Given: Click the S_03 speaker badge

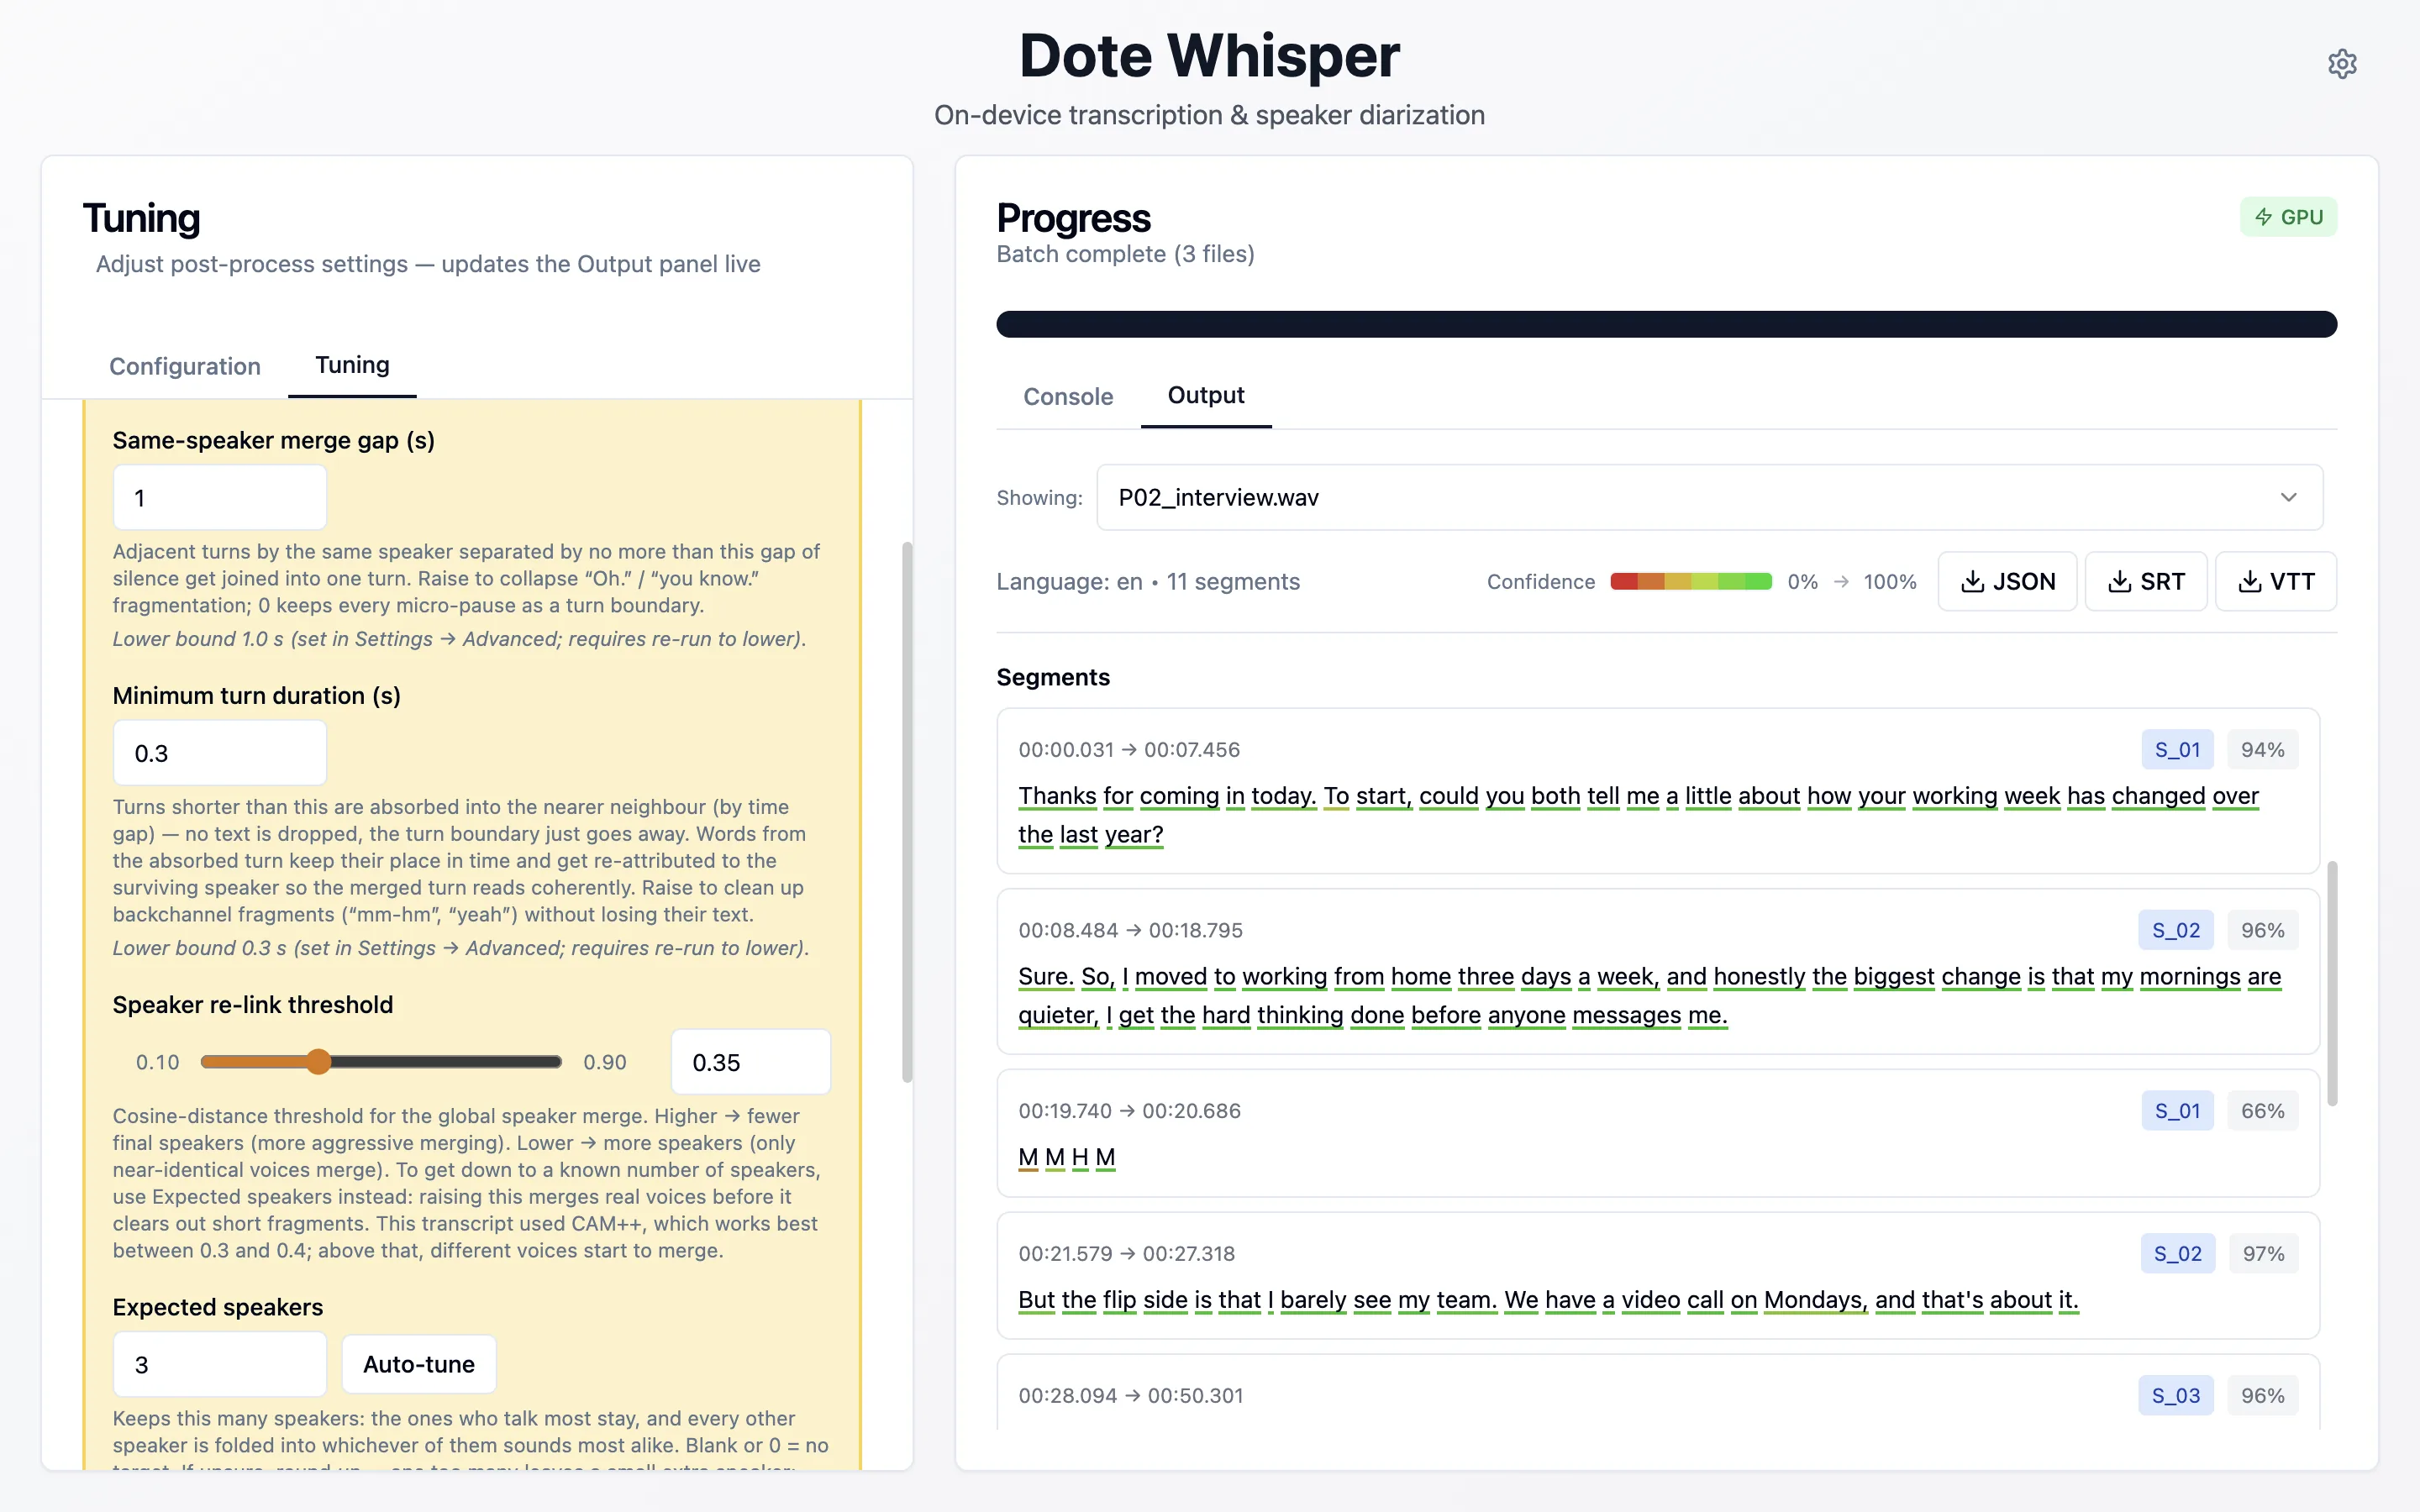Looking at the screenshot, I should tap(2176, 1396).
